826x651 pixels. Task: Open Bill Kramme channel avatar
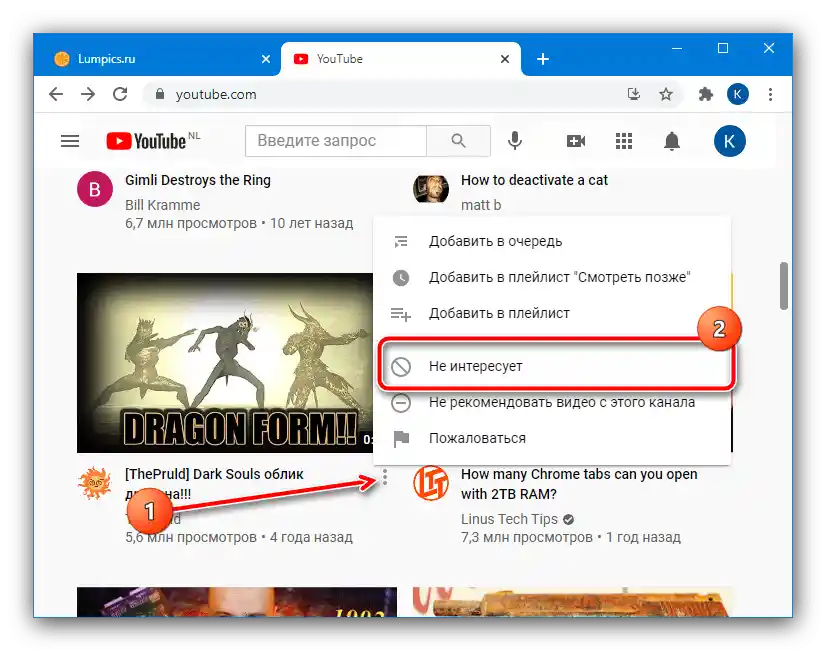(x=95, y=189)
